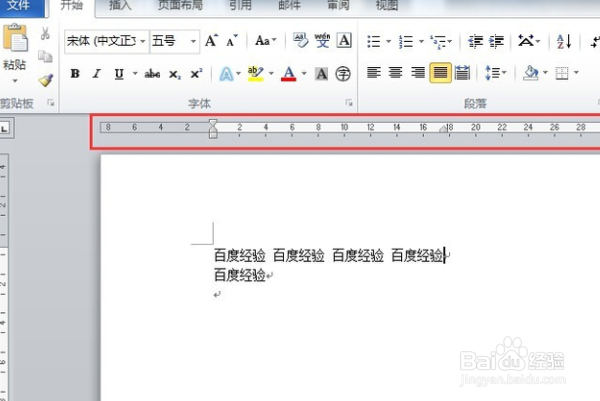The image size is (600, 401).
Task: Toggle Underline formatting
Action: coord(119,73)
